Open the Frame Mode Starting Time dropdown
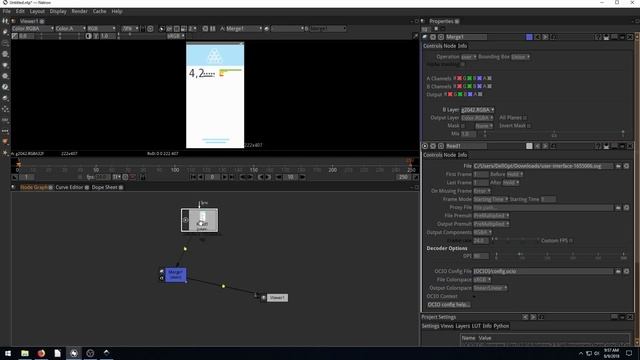640x360 pixels. (x=491, y=199)
